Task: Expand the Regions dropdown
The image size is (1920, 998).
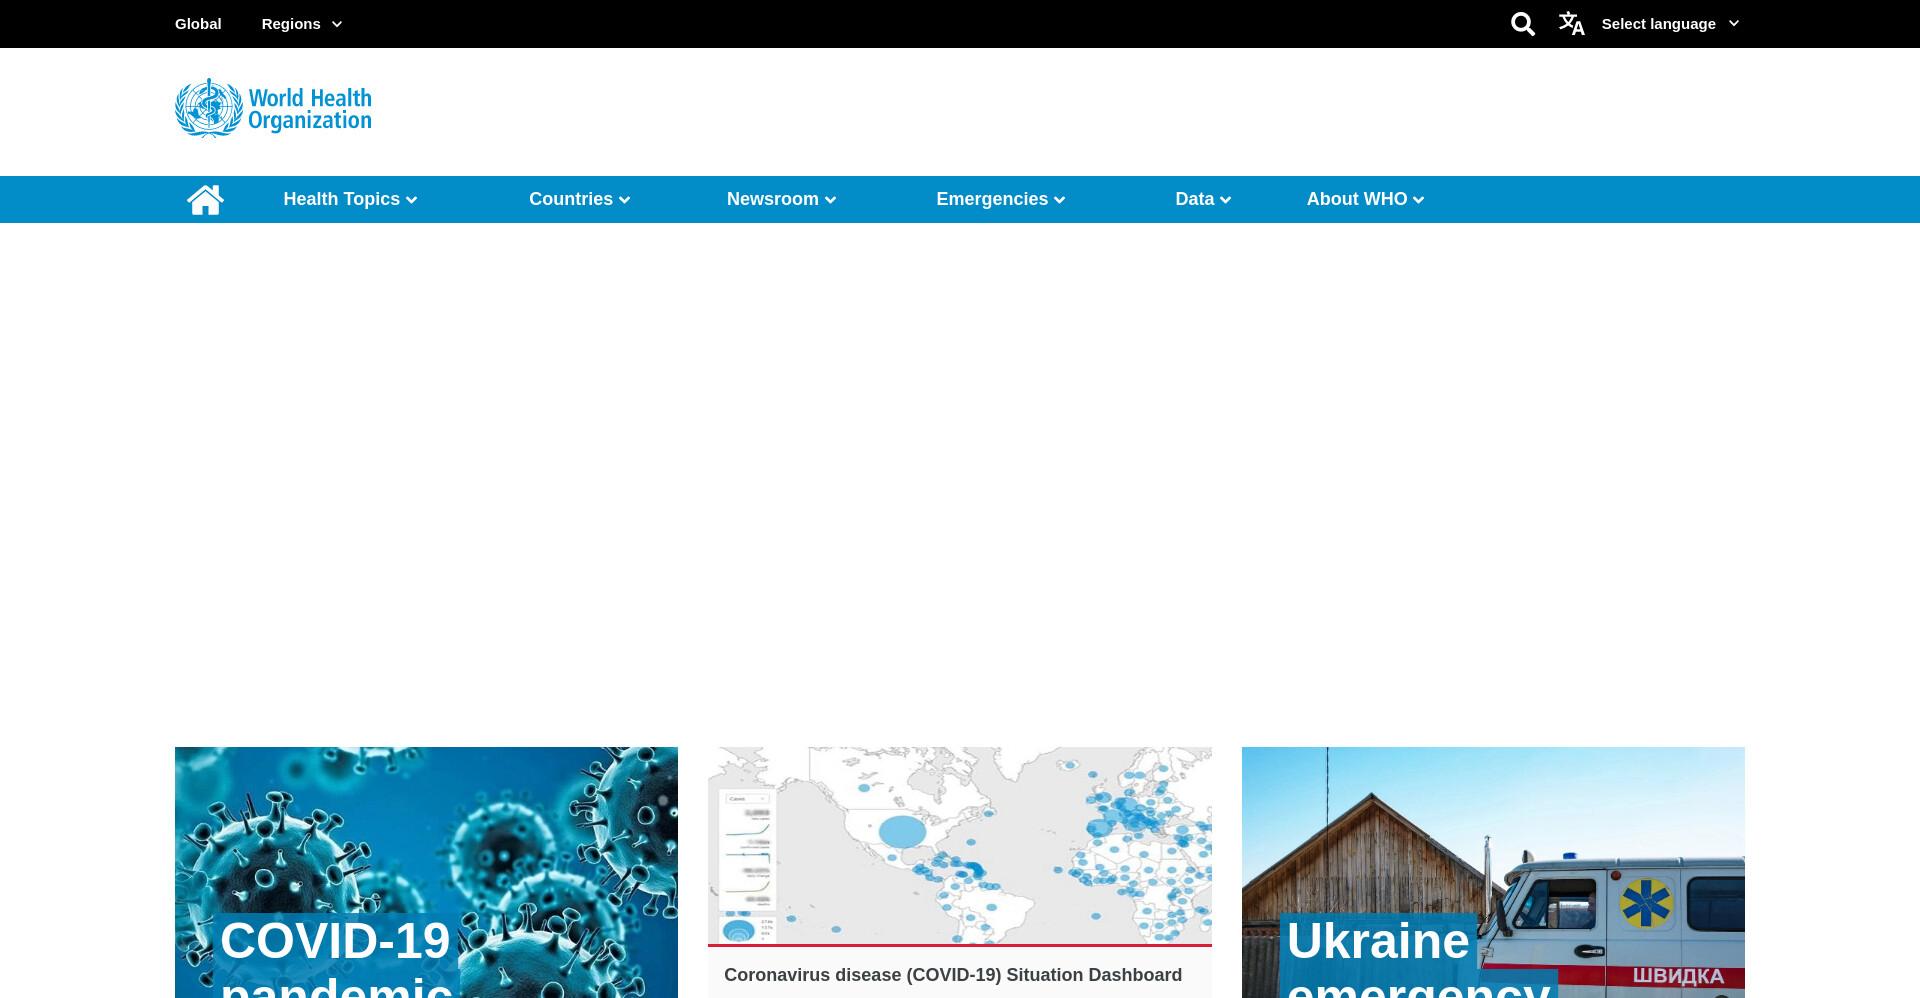Action: 302,24
